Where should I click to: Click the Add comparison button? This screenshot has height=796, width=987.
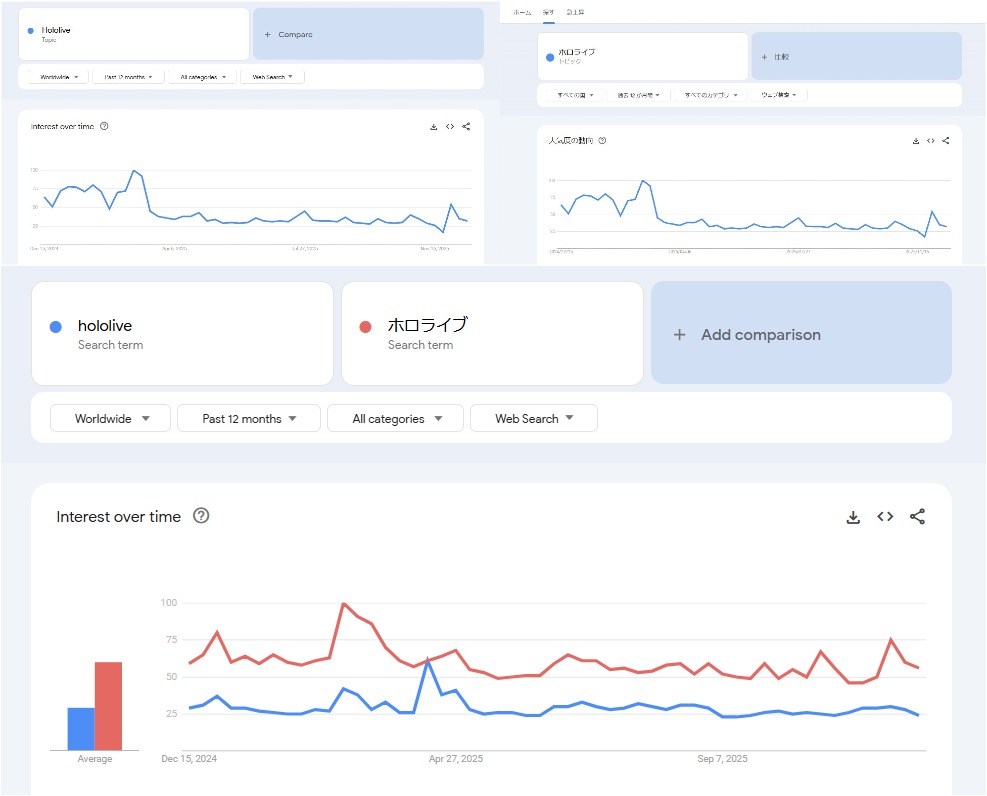click(801, 333)
